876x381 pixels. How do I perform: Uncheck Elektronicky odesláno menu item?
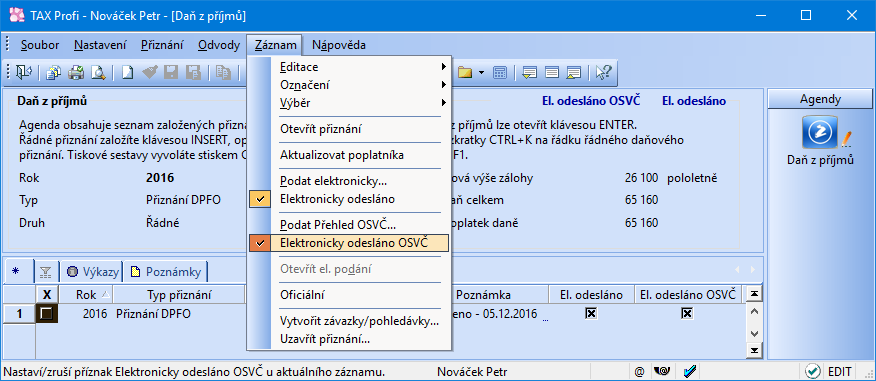pos(349,199)
